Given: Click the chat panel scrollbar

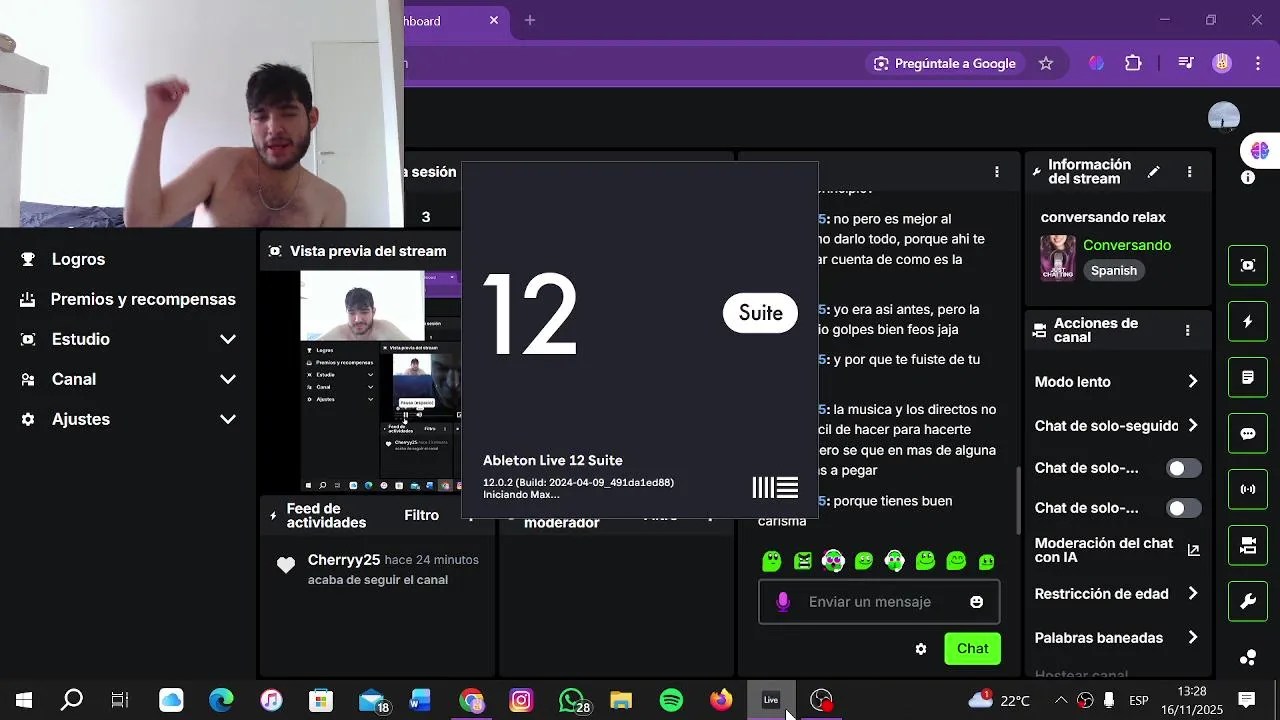Looking at the screenshot, I should (1018, 500).
